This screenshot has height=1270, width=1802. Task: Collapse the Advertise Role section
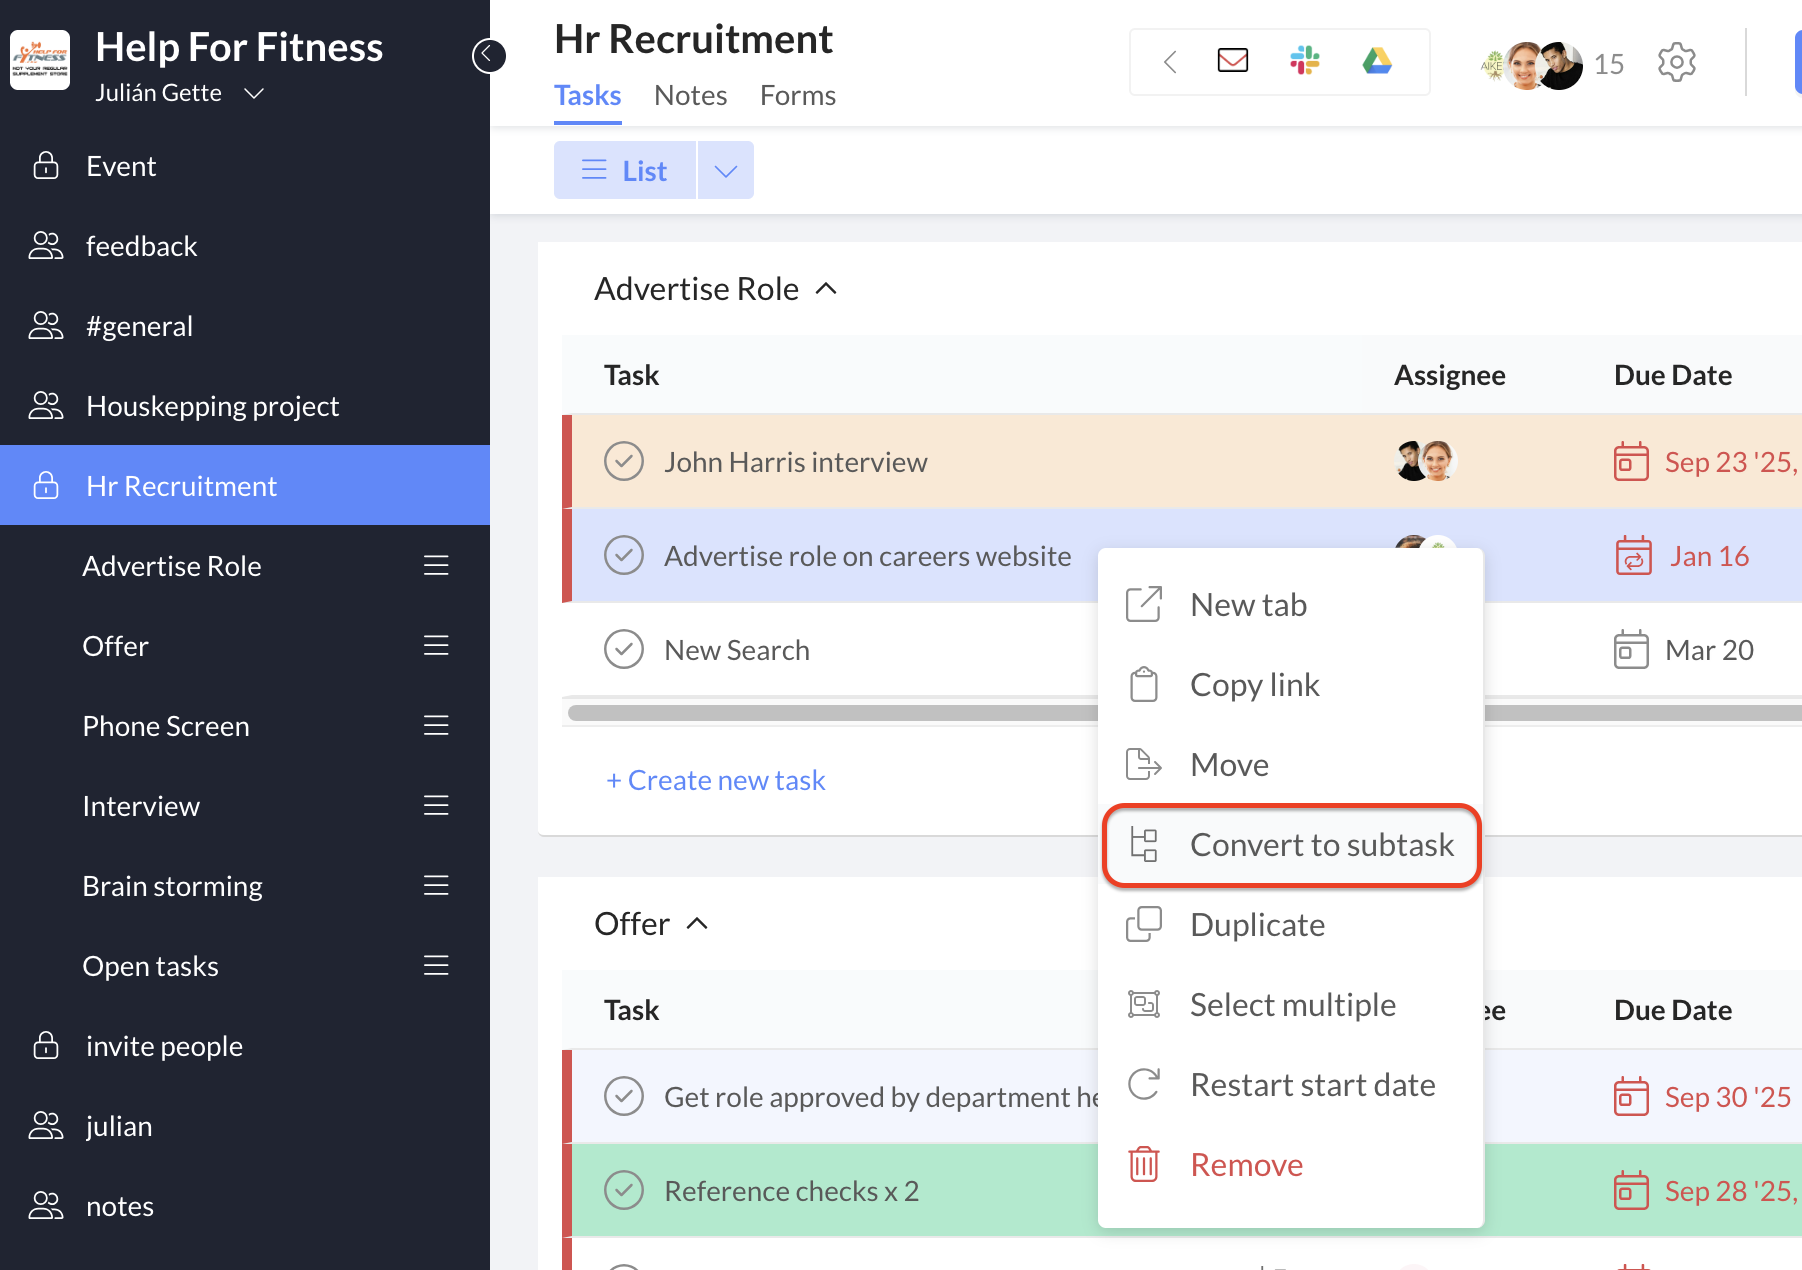pos(826,289)
